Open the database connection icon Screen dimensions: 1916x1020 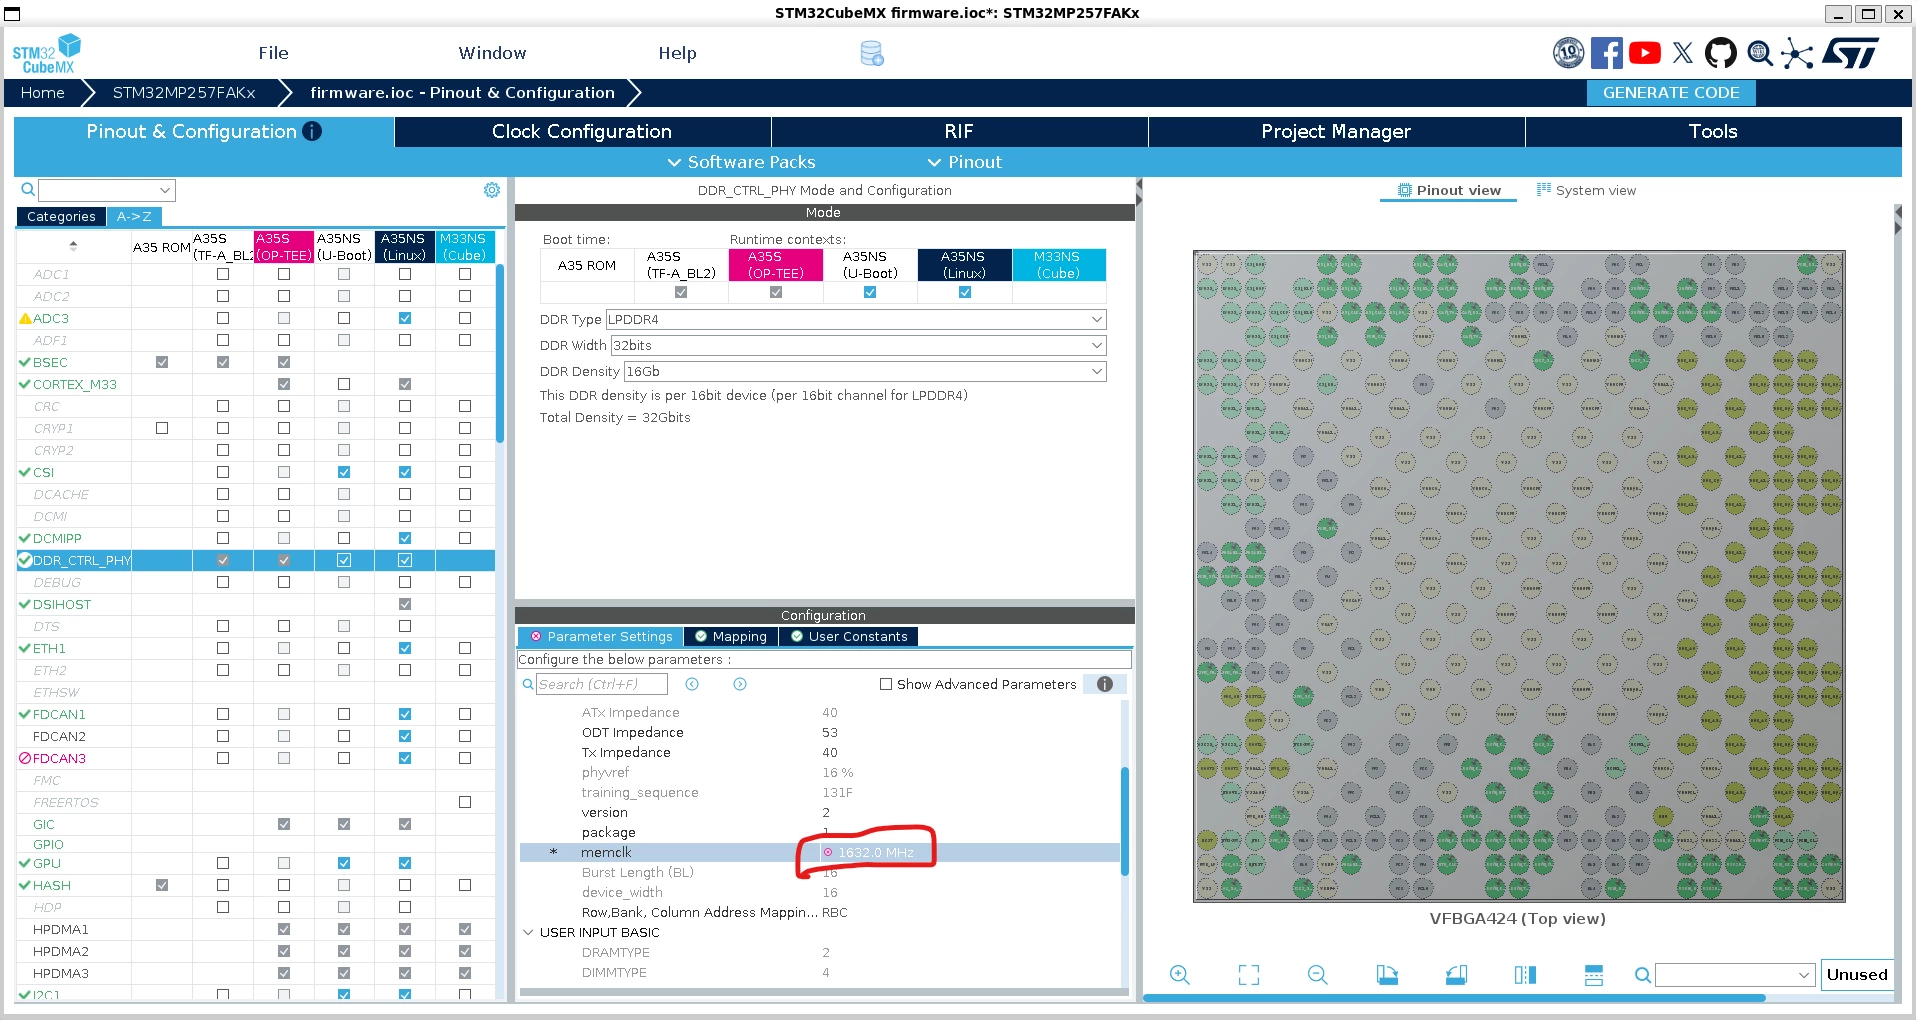[x=872, y=54]
